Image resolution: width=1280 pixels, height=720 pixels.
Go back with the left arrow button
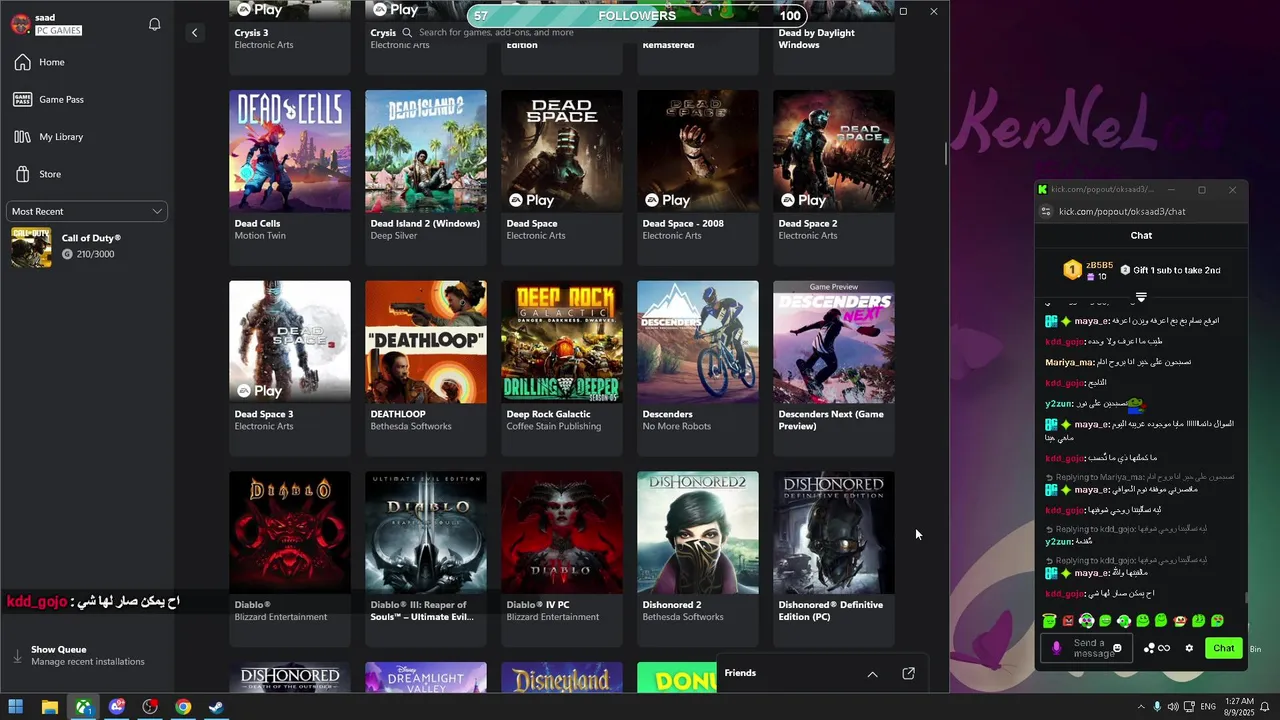(x=194, y=32)
